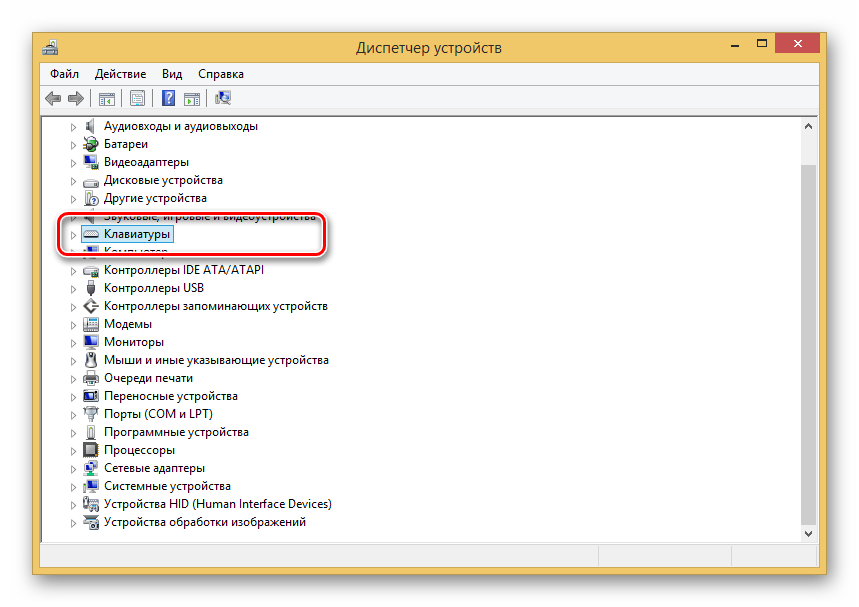Click the Forward arrow toolbar icon
The height and width of the screenshot is (607, 859).
pos(75,98)
